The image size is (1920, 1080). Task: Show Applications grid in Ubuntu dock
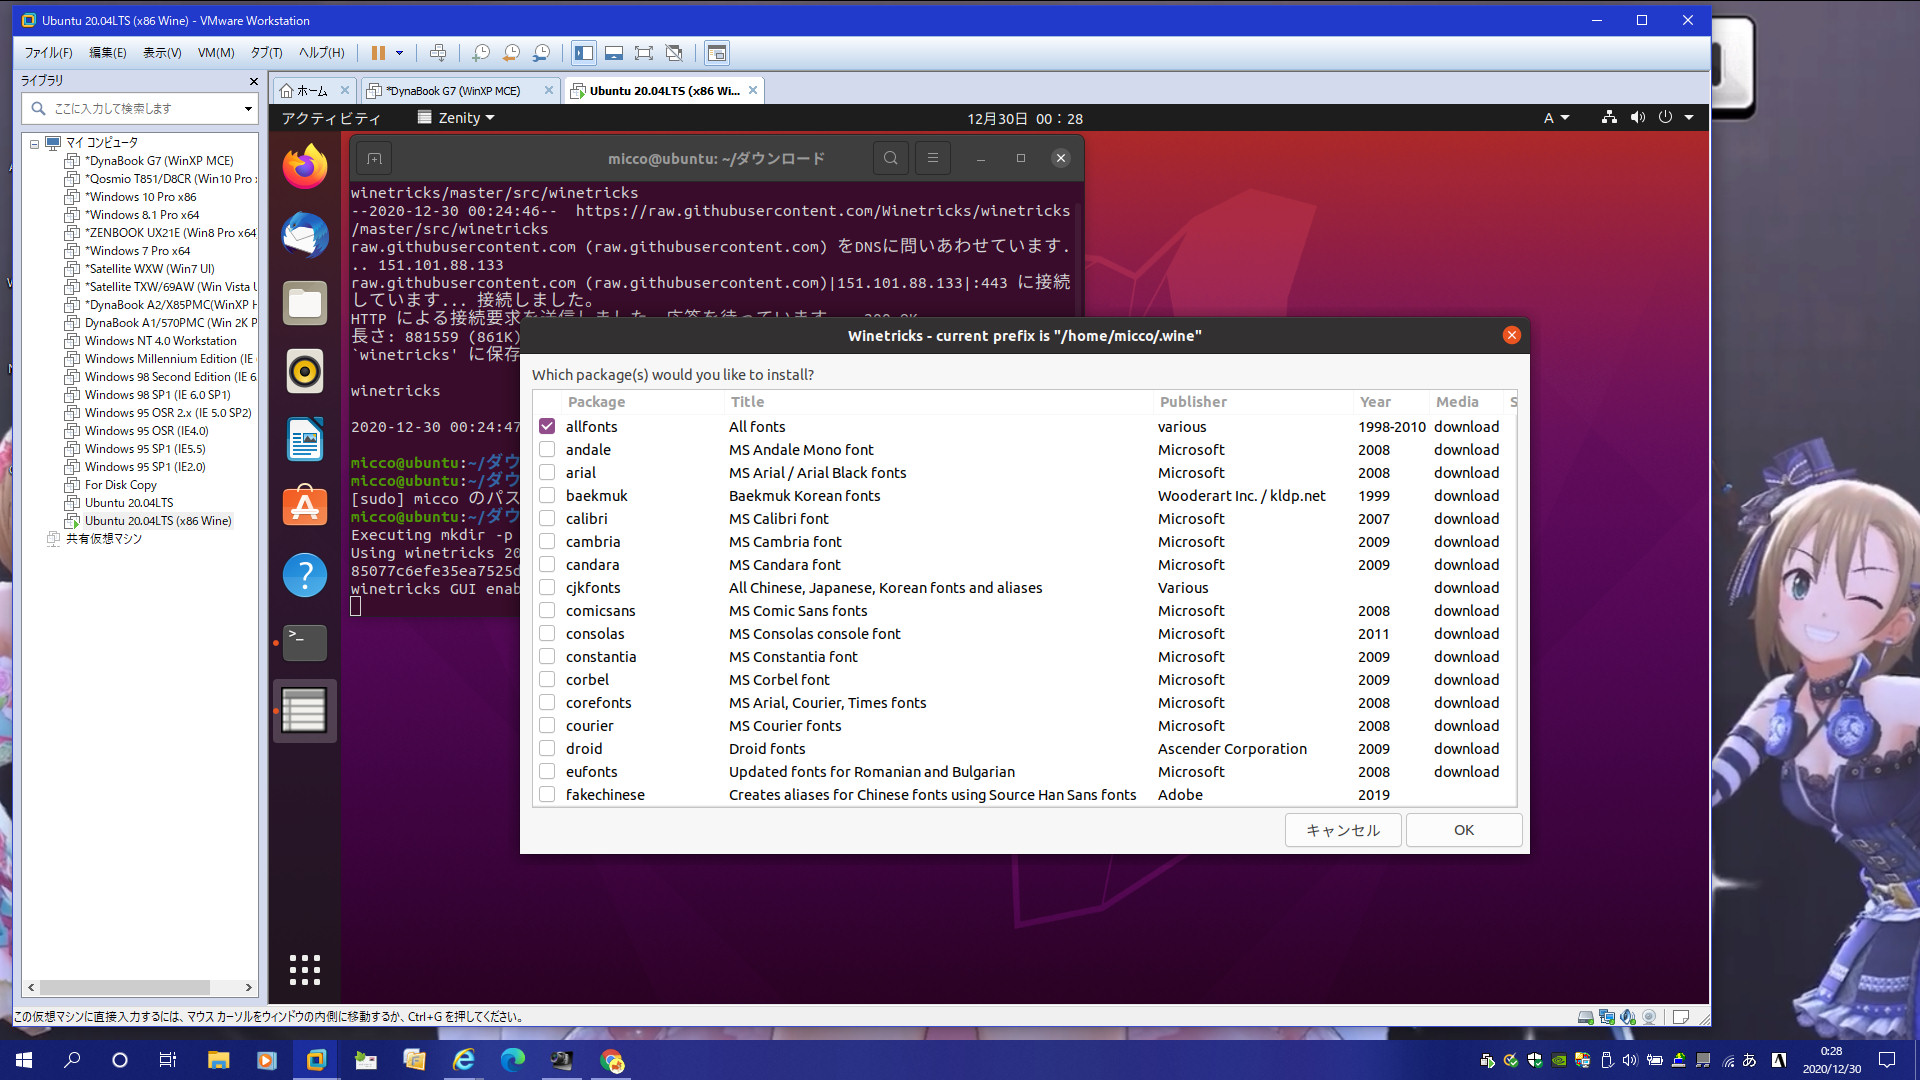tap(305, 969)
